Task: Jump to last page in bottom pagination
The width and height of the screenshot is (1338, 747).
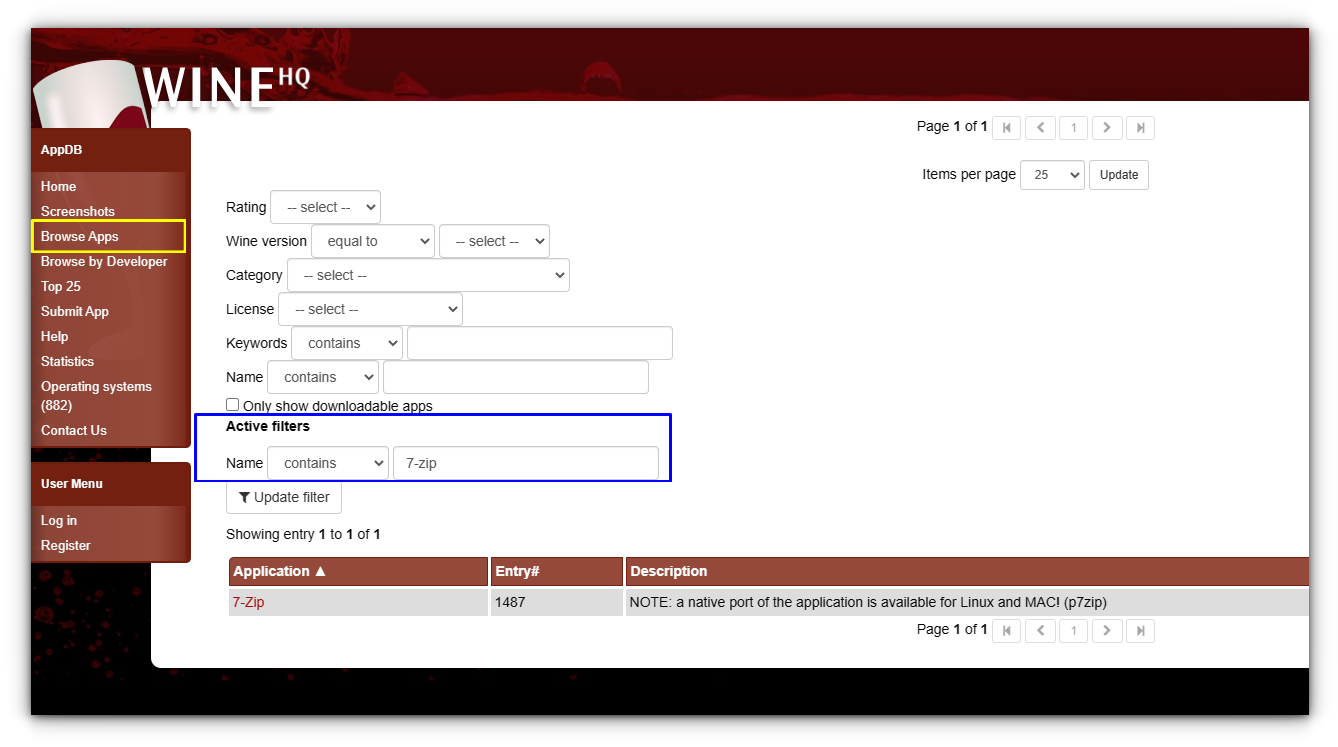Action: coord(1140,630)
